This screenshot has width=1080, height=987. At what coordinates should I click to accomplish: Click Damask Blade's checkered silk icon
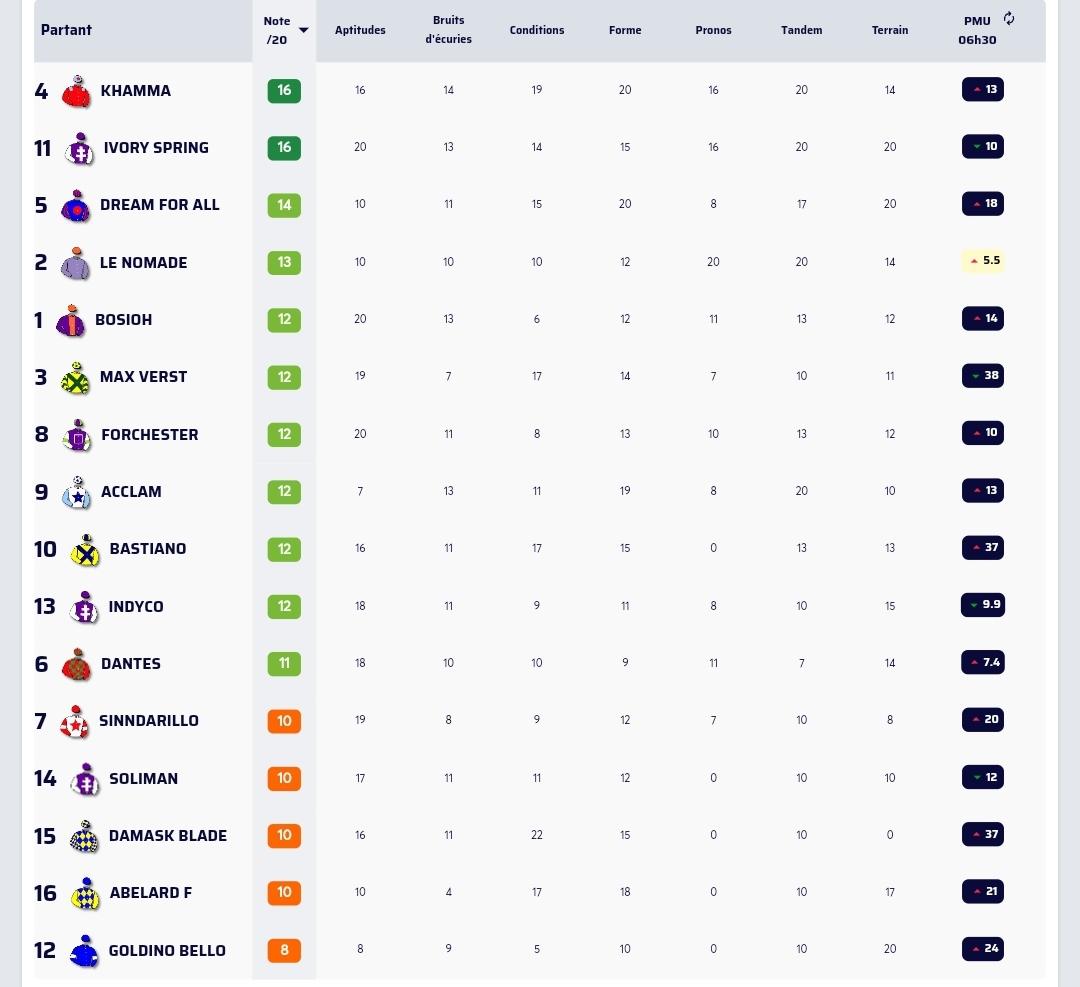pyautogui.click(x=84, y=837)
